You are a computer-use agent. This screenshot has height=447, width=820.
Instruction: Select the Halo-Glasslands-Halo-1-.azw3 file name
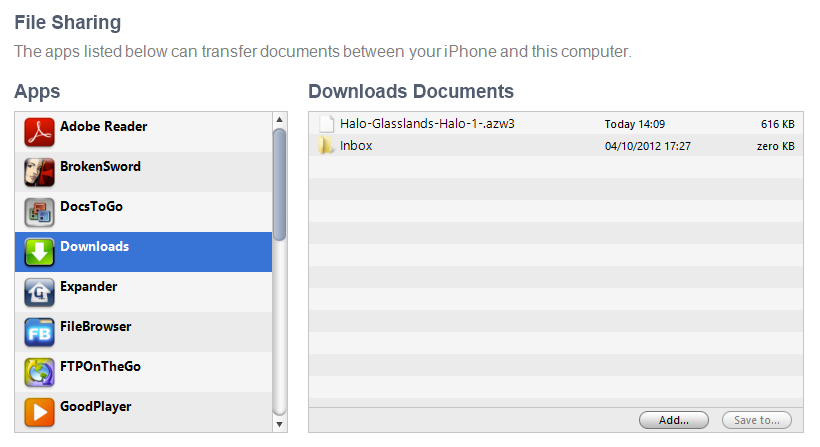[x=427, y=124]
